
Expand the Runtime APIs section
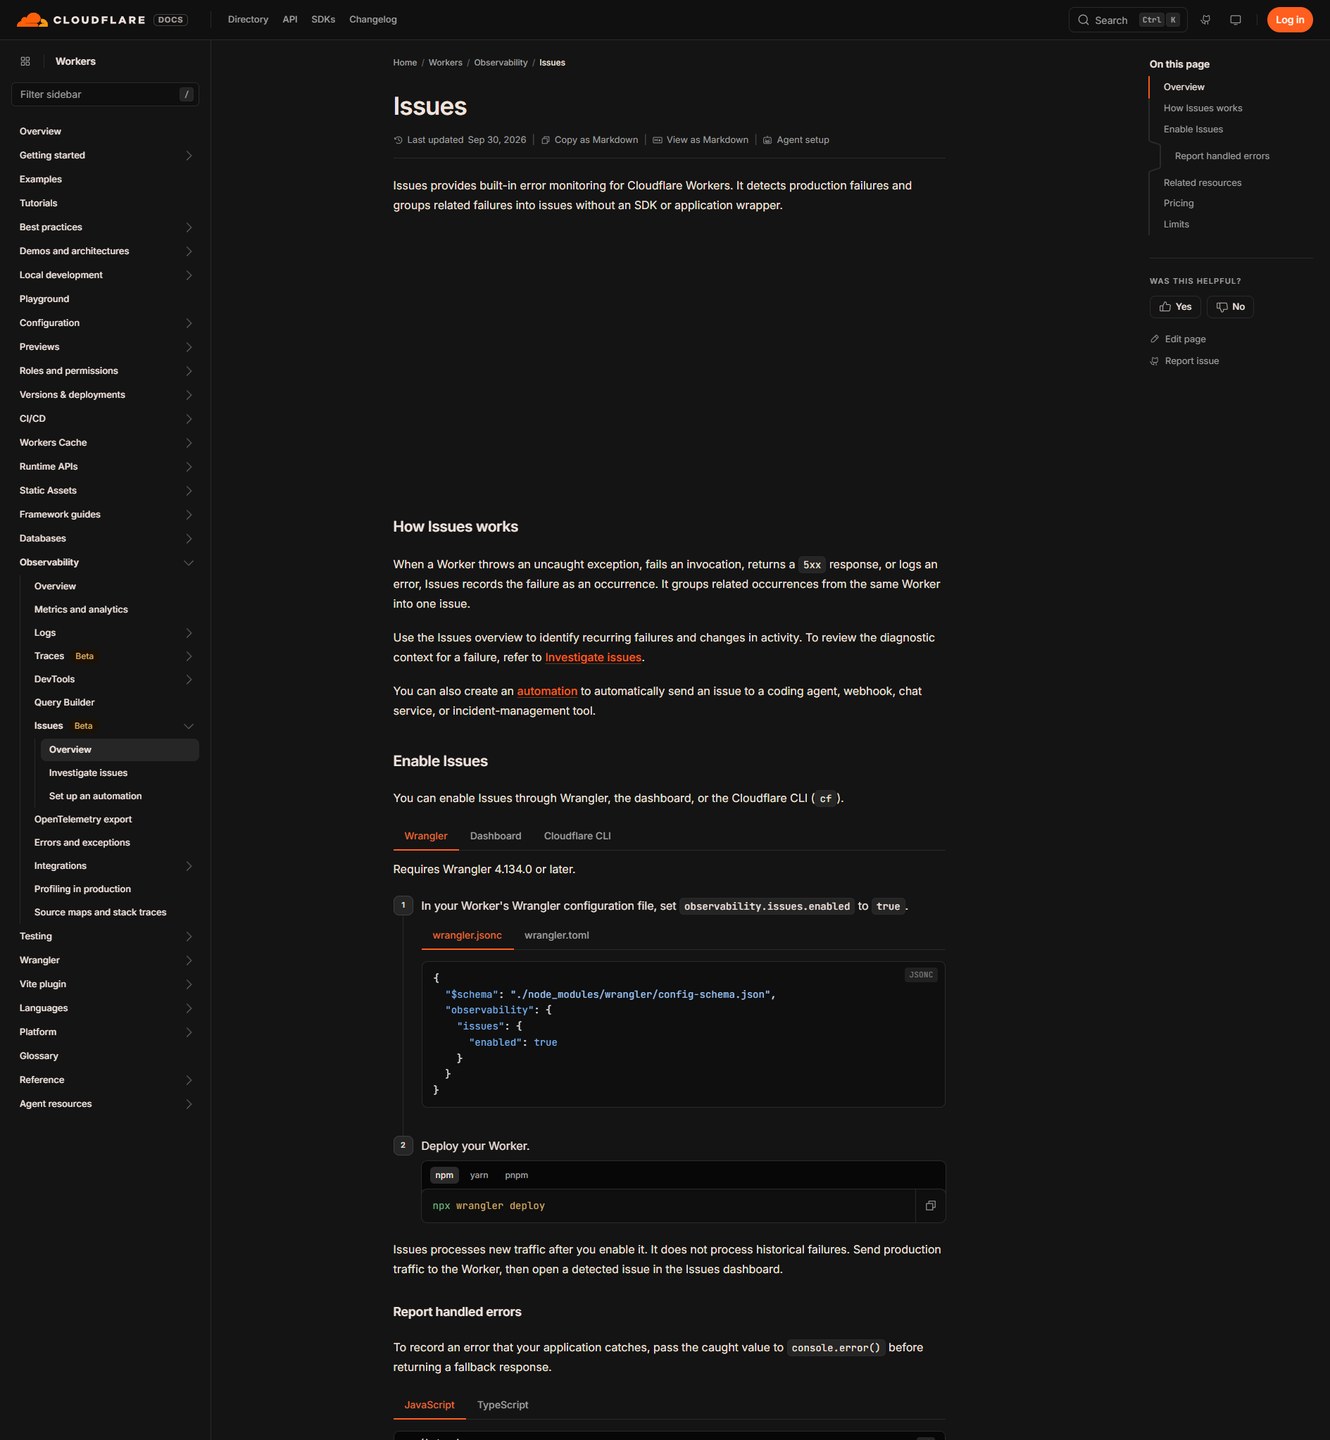(x=188, y=467)
